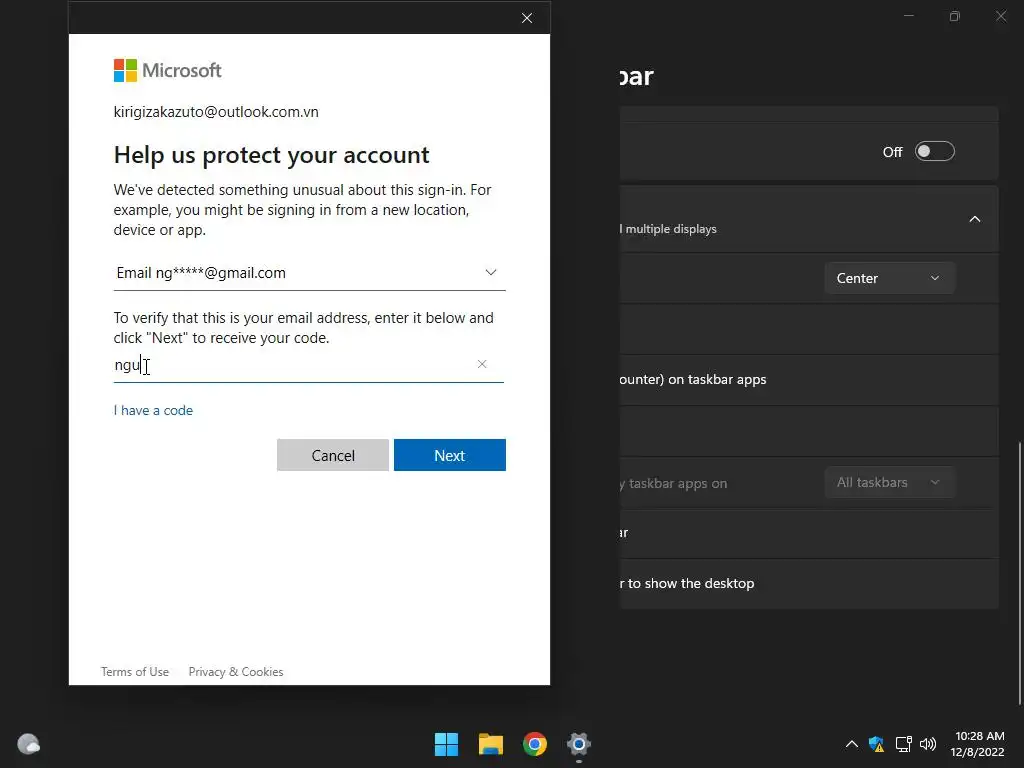The image size is (1024, 768).
Task: Open the All taskbars dropdown
Action: pos(889,483)
